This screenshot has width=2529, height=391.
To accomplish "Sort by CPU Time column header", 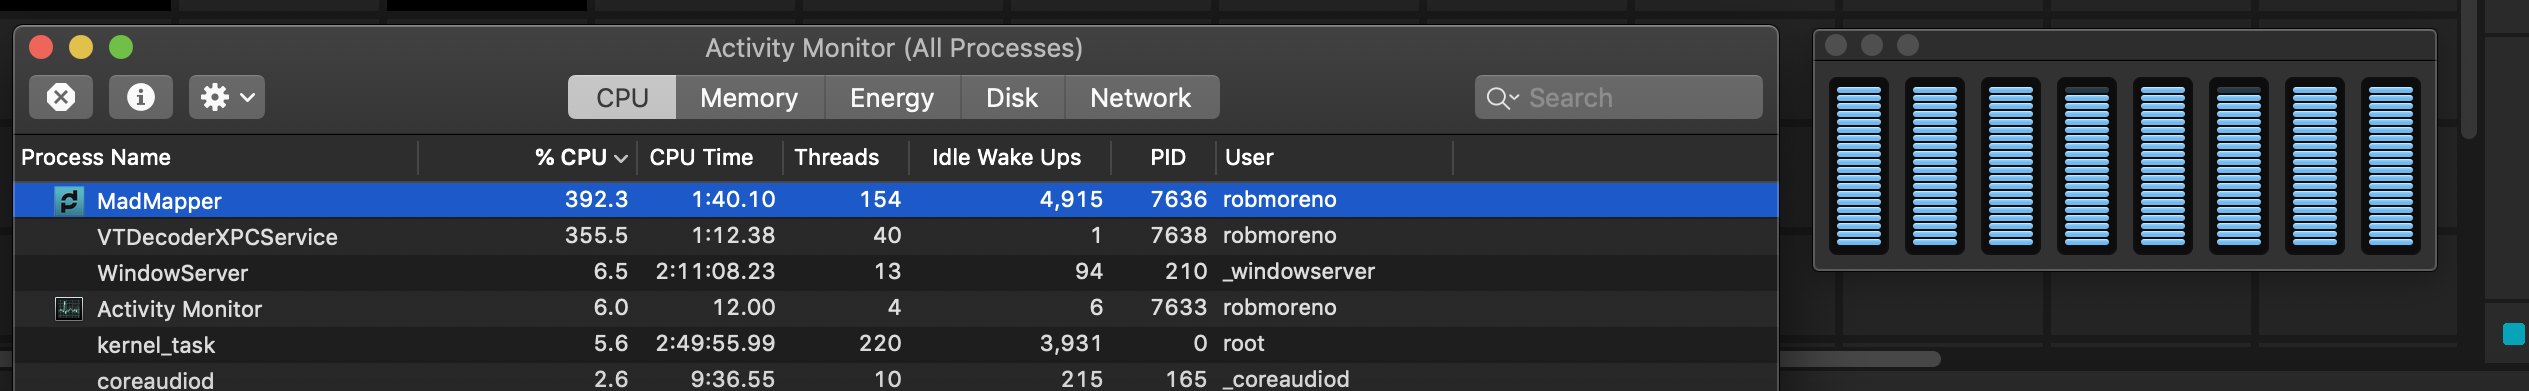I will [x=701, y=157].
